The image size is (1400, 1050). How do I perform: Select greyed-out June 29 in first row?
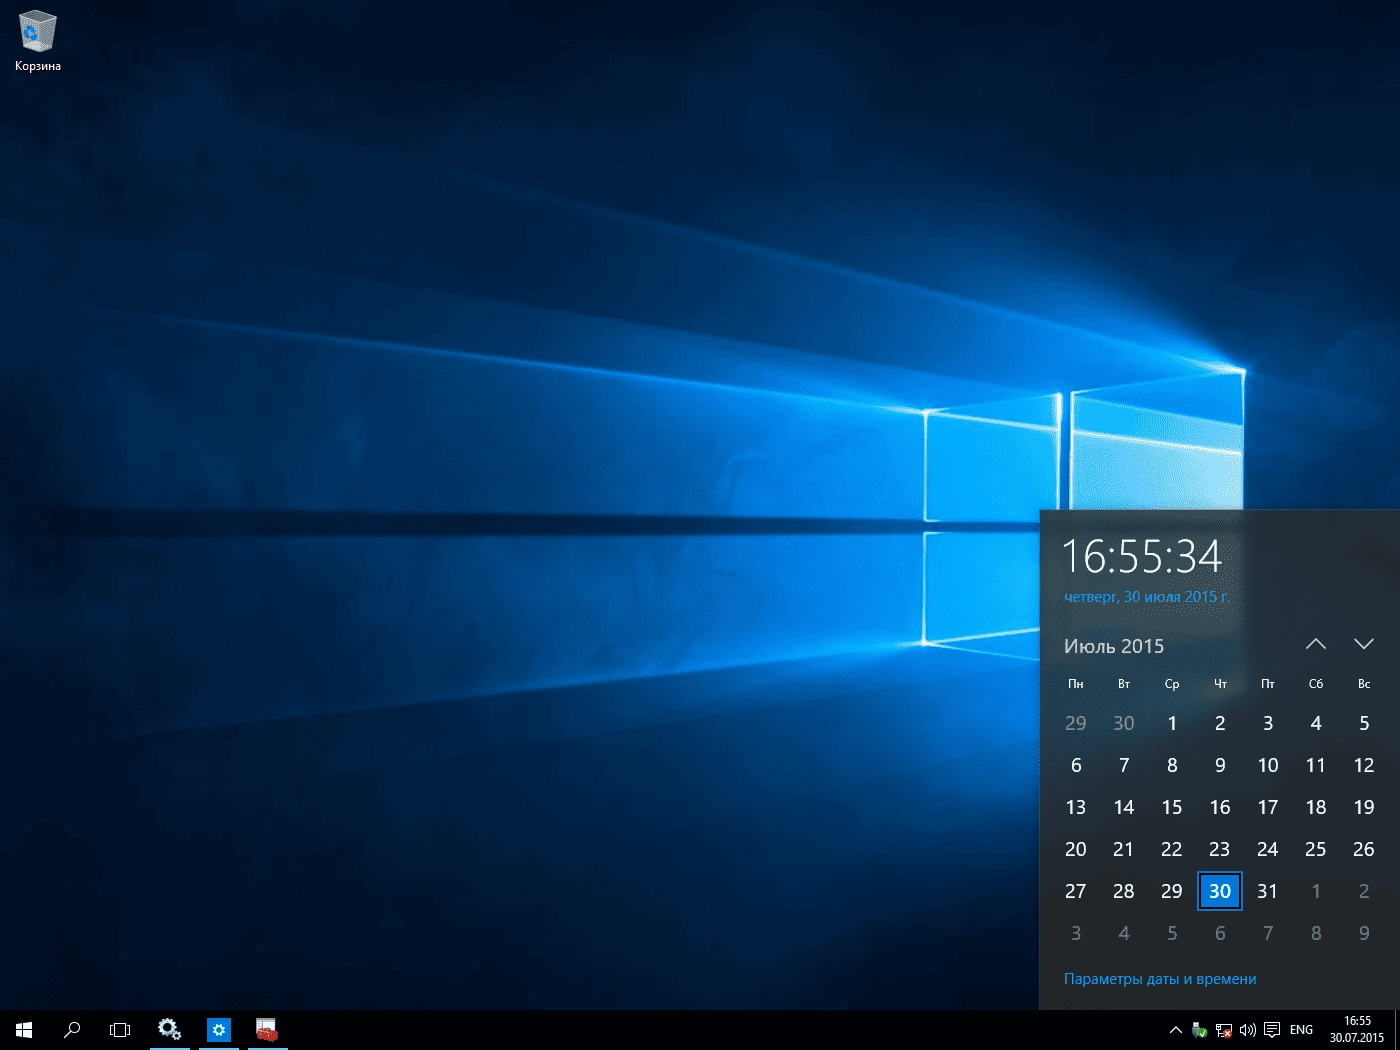[1076, 723]
